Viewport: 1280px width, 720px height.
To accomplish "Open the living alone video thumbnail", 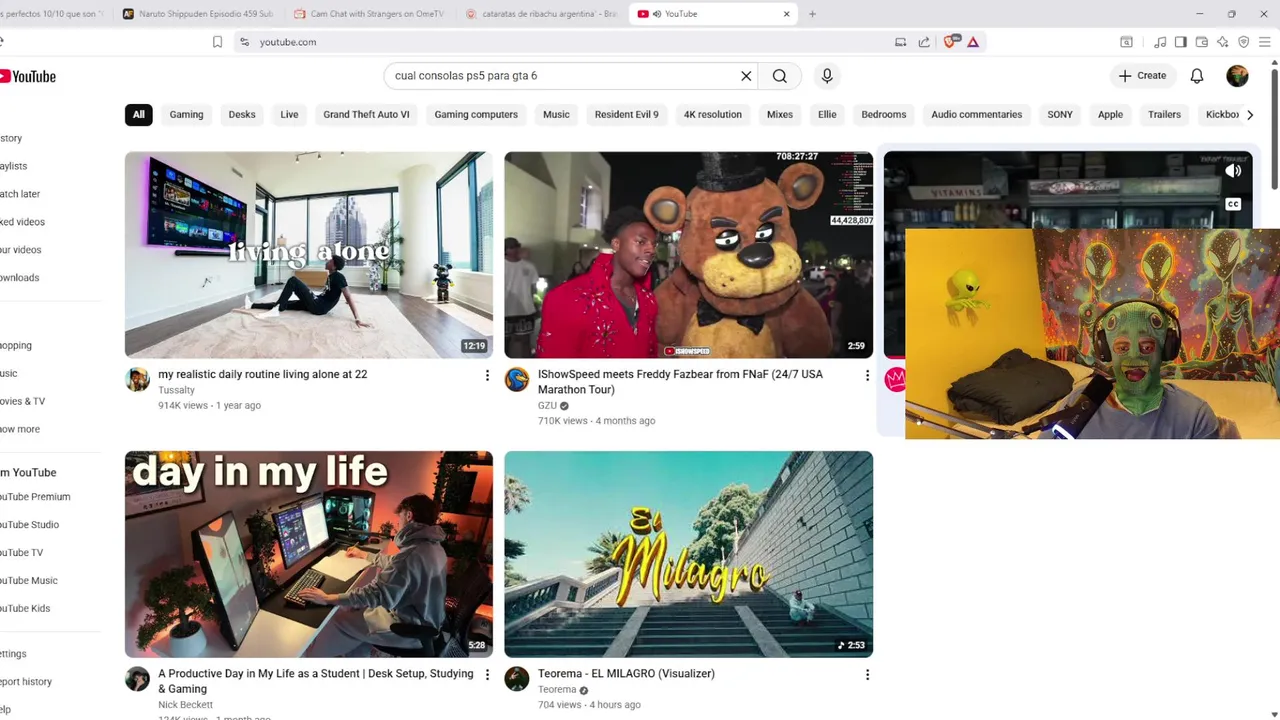I will click(309, 255).
